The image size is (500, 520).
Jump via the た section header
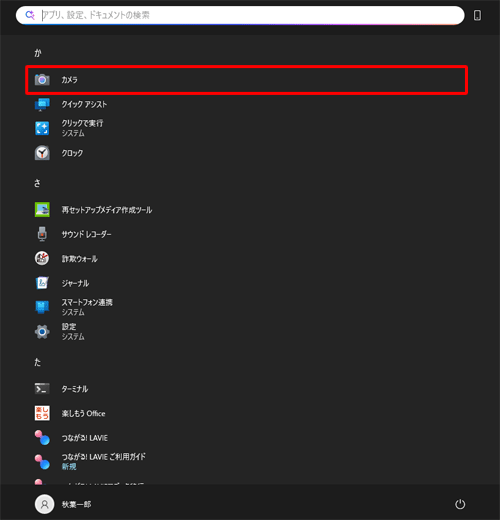click(37, 362)
